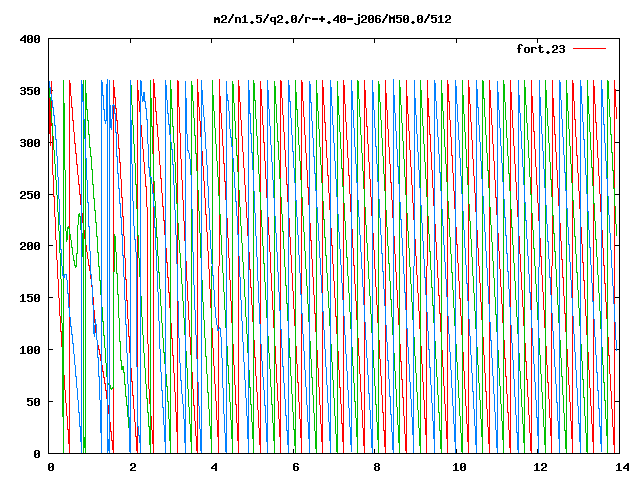Click y-axis label 200
The height and width of the screenshot is (480, 640).
(30, 246)
